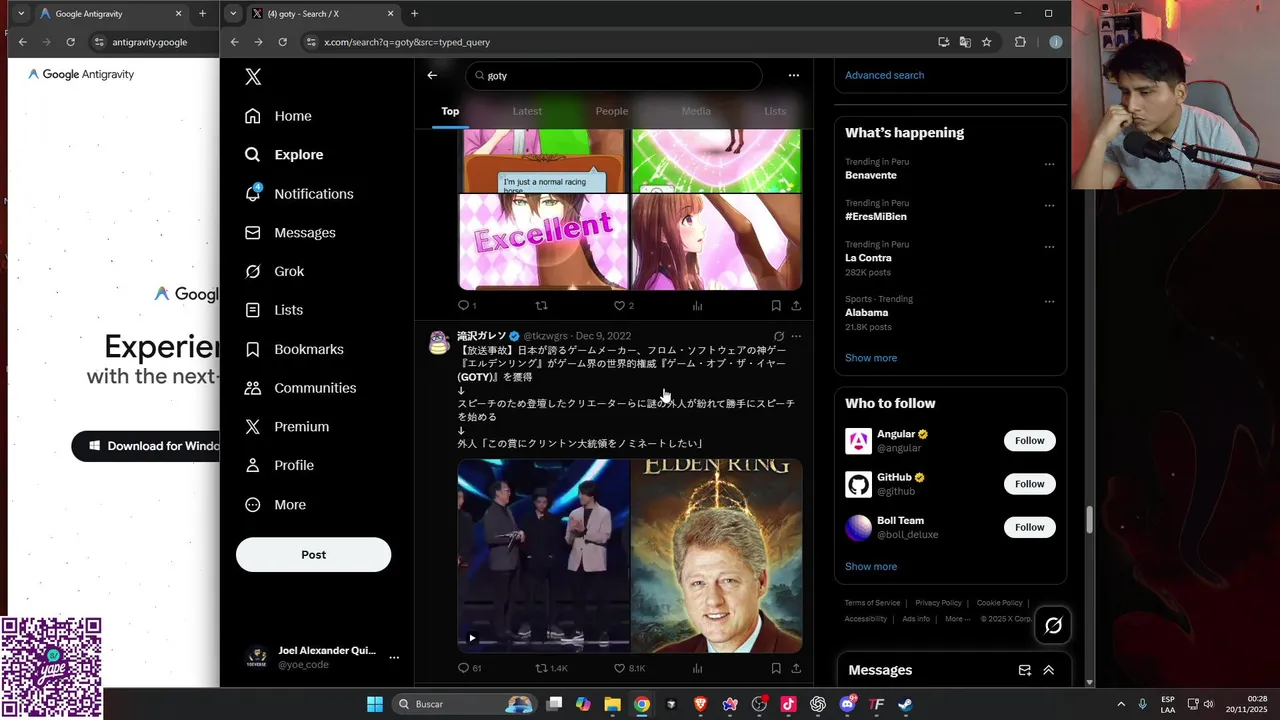The image size is (1280, 720).
Task: Open three-dot menu on Dec 9 post
Action: (796, 336)
